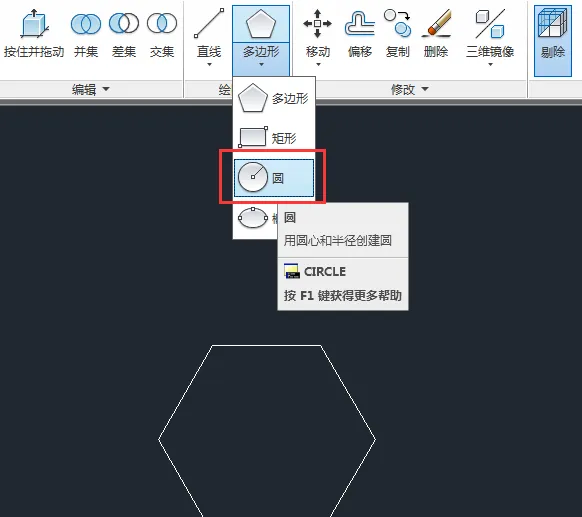The image size is (582, 517).
Task: Click the 3D Mirror (三维镜像) icon
Action: click(x=490, y=24)
